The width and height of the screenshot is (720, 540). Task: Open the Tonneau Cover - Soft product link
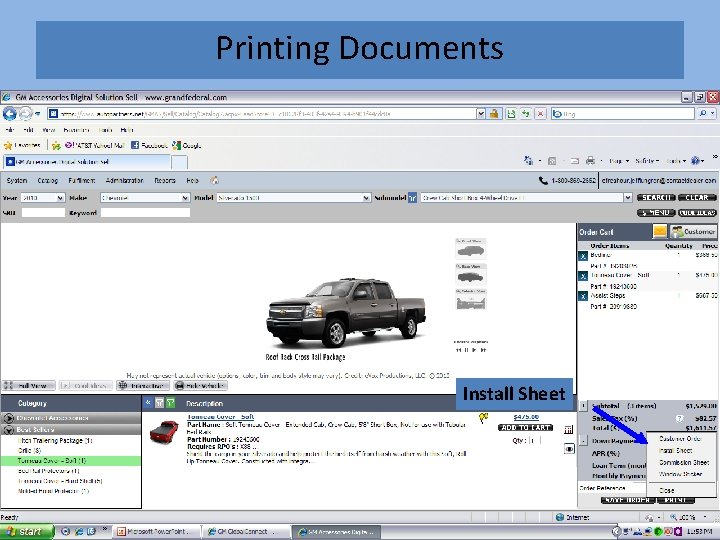[220, 417]
